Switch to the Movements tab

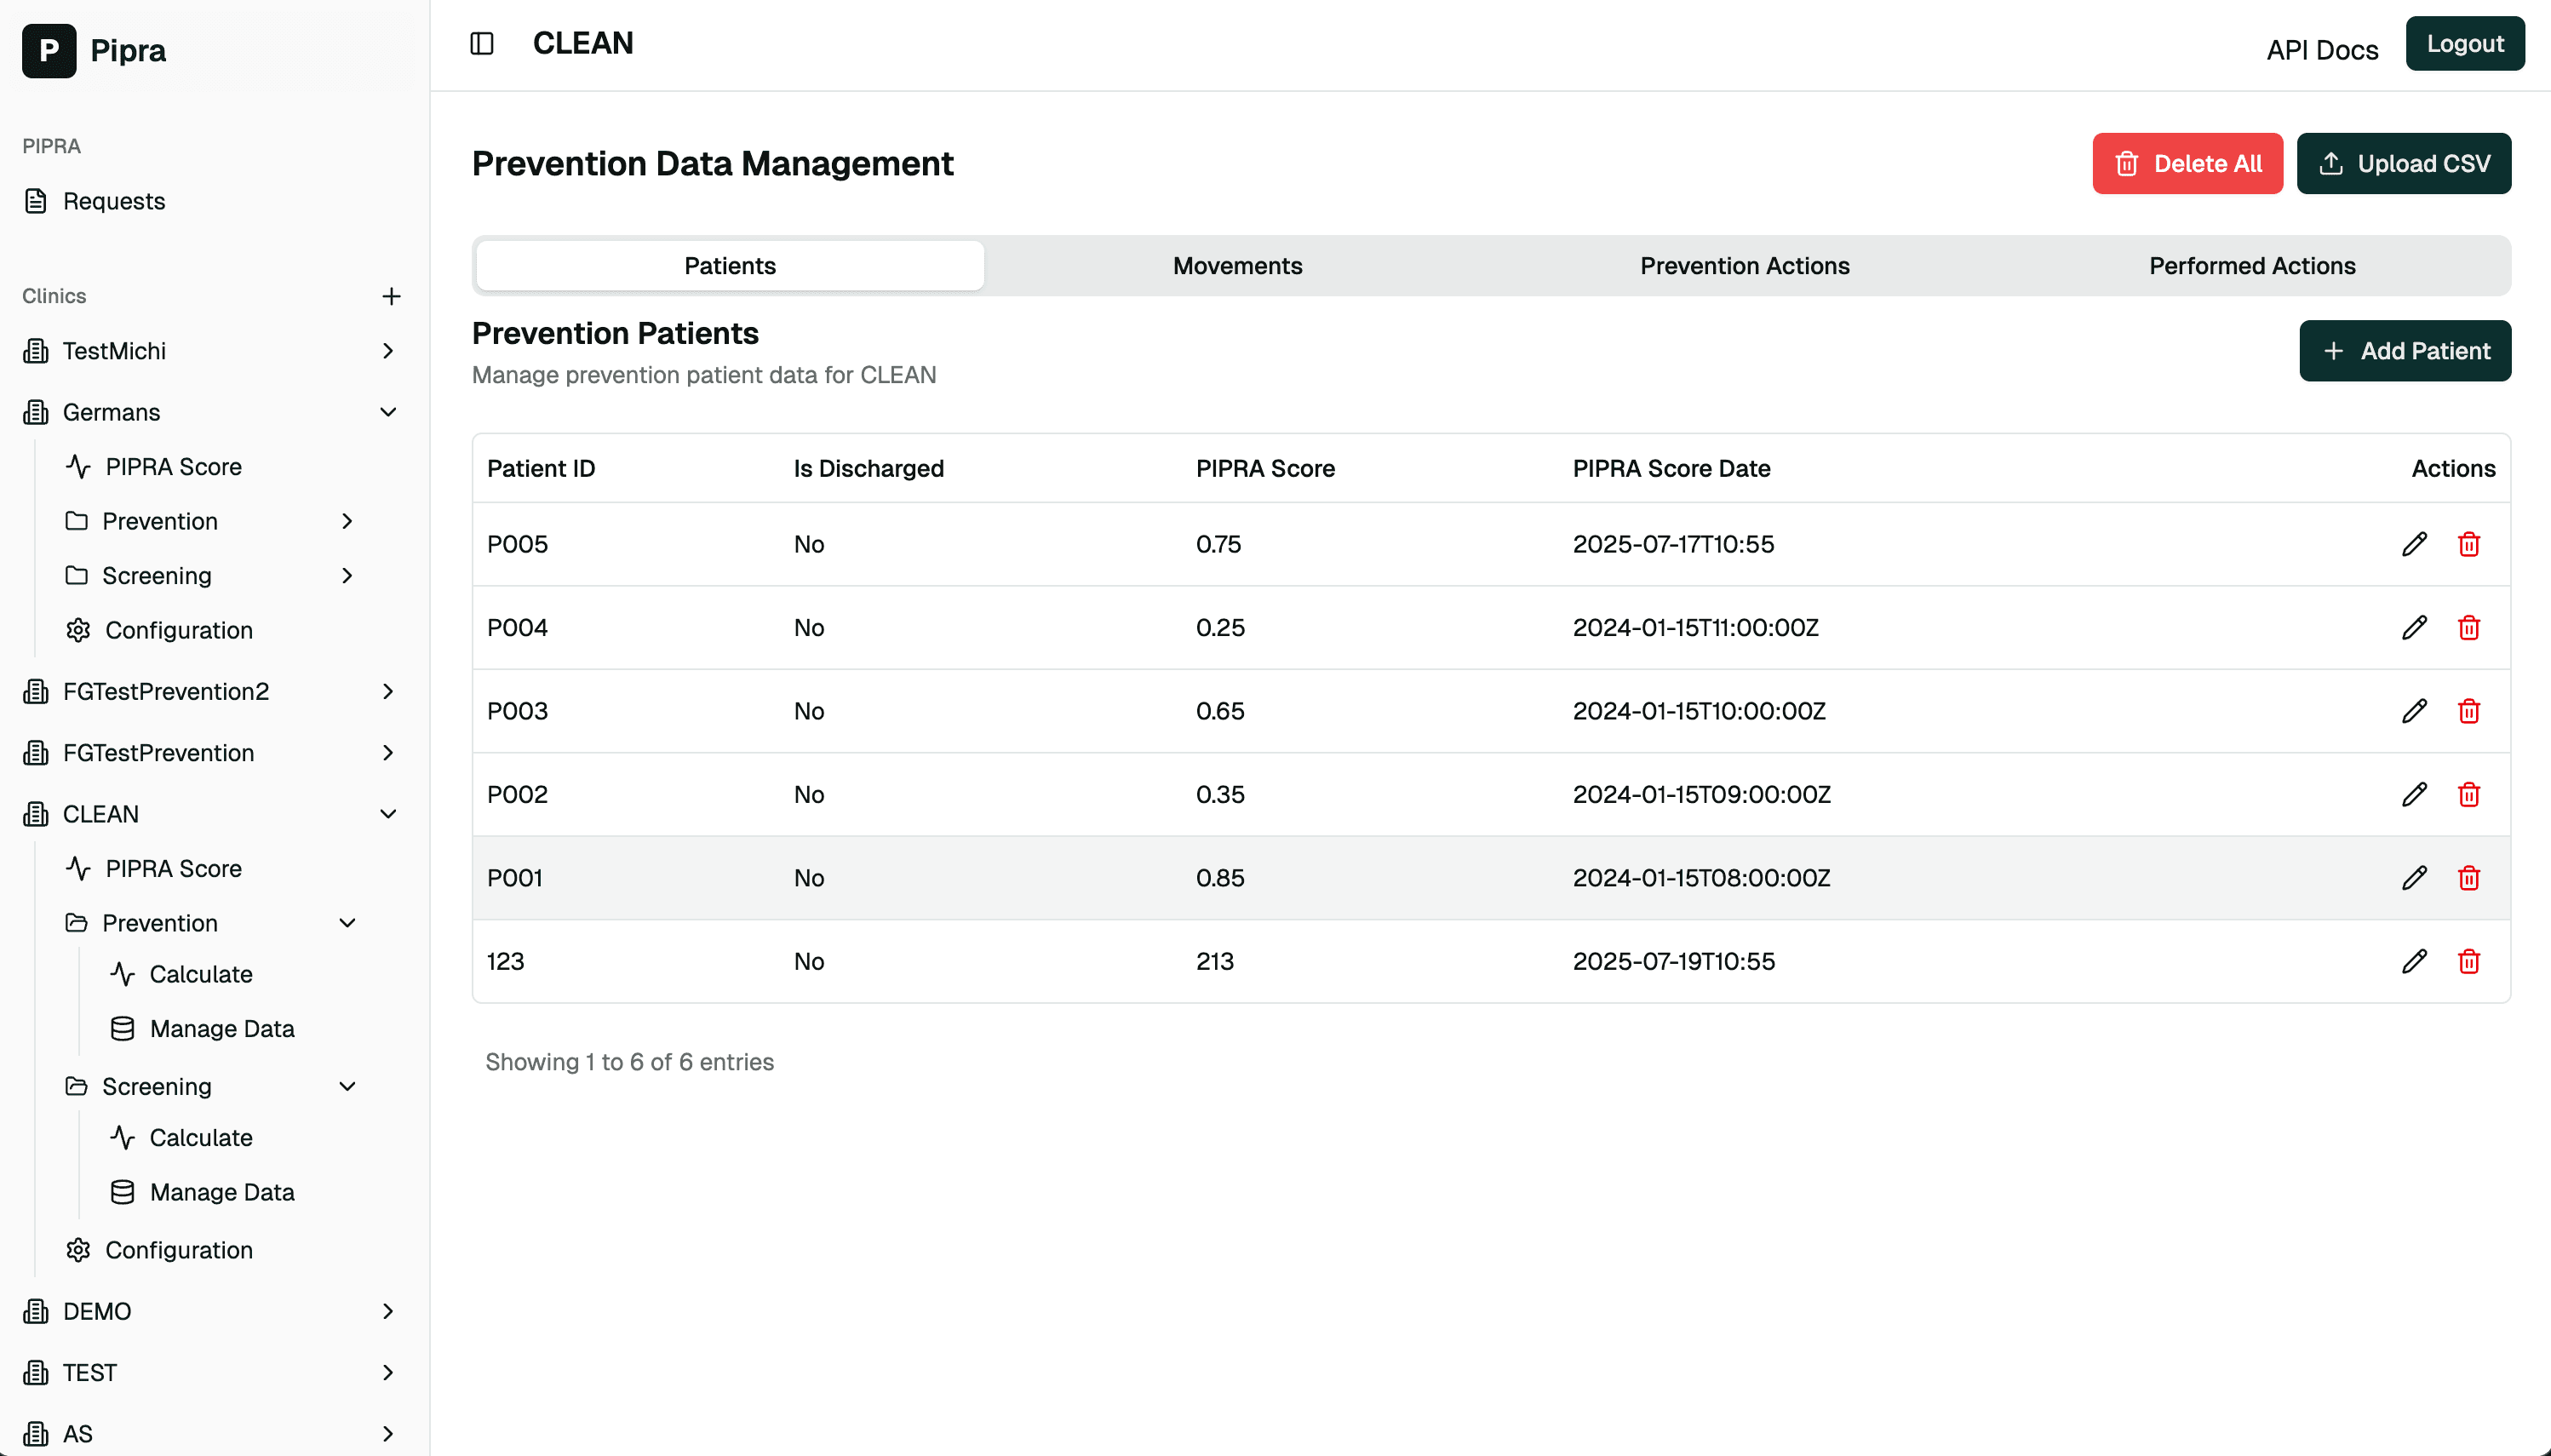coord(1237,266)
